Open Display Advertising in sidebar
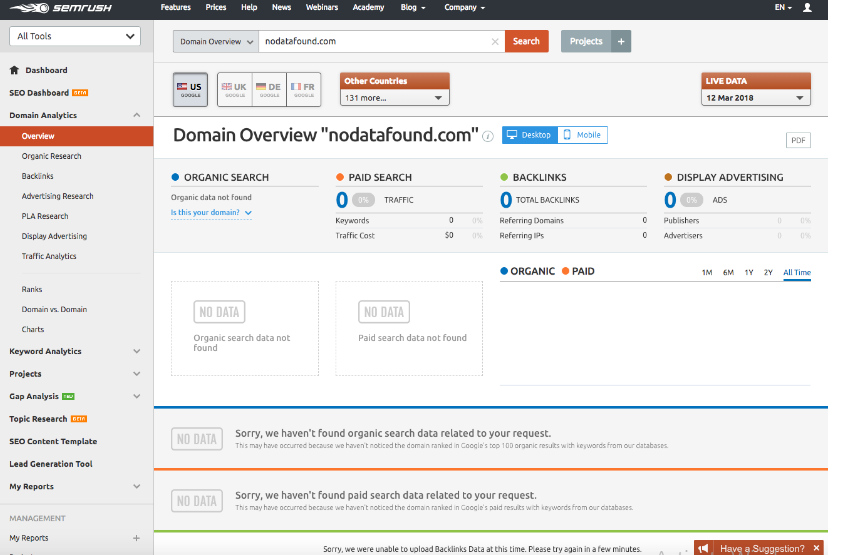The width and height of the screenshot is (842, 555). click(x=54, y=236)
